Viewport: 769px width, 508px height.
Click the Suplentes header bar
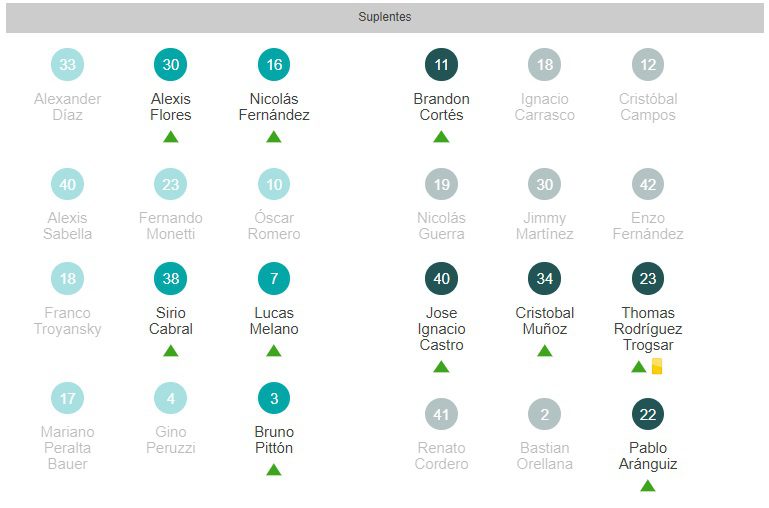[x=385, y=17]
